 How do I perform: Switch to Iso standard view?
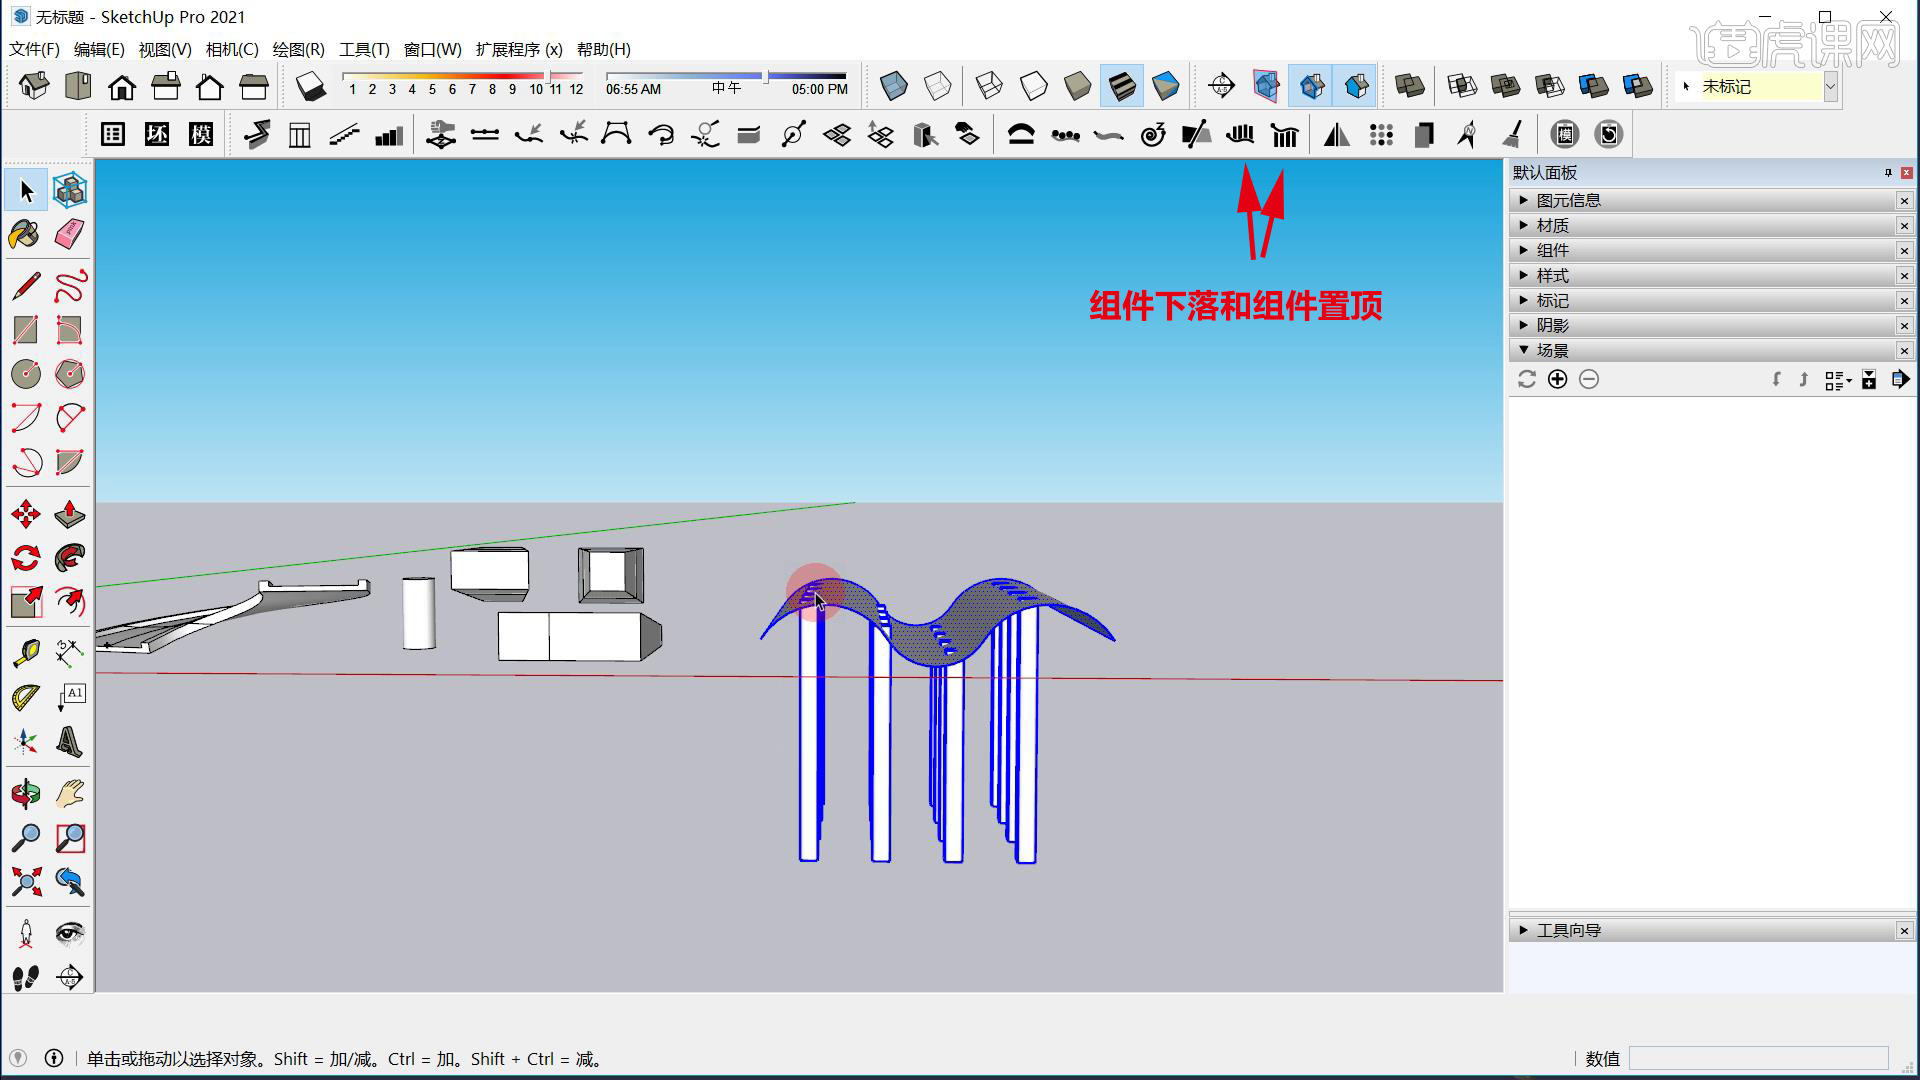coord(34,87)
